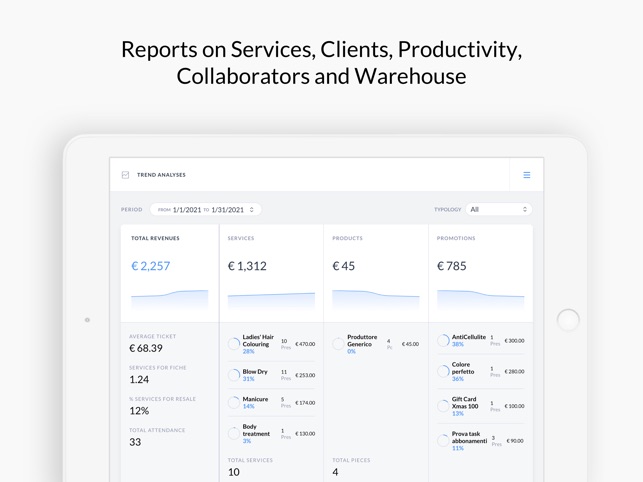
Task: Click the Products trend chart
Action: [x=376, y=299]
